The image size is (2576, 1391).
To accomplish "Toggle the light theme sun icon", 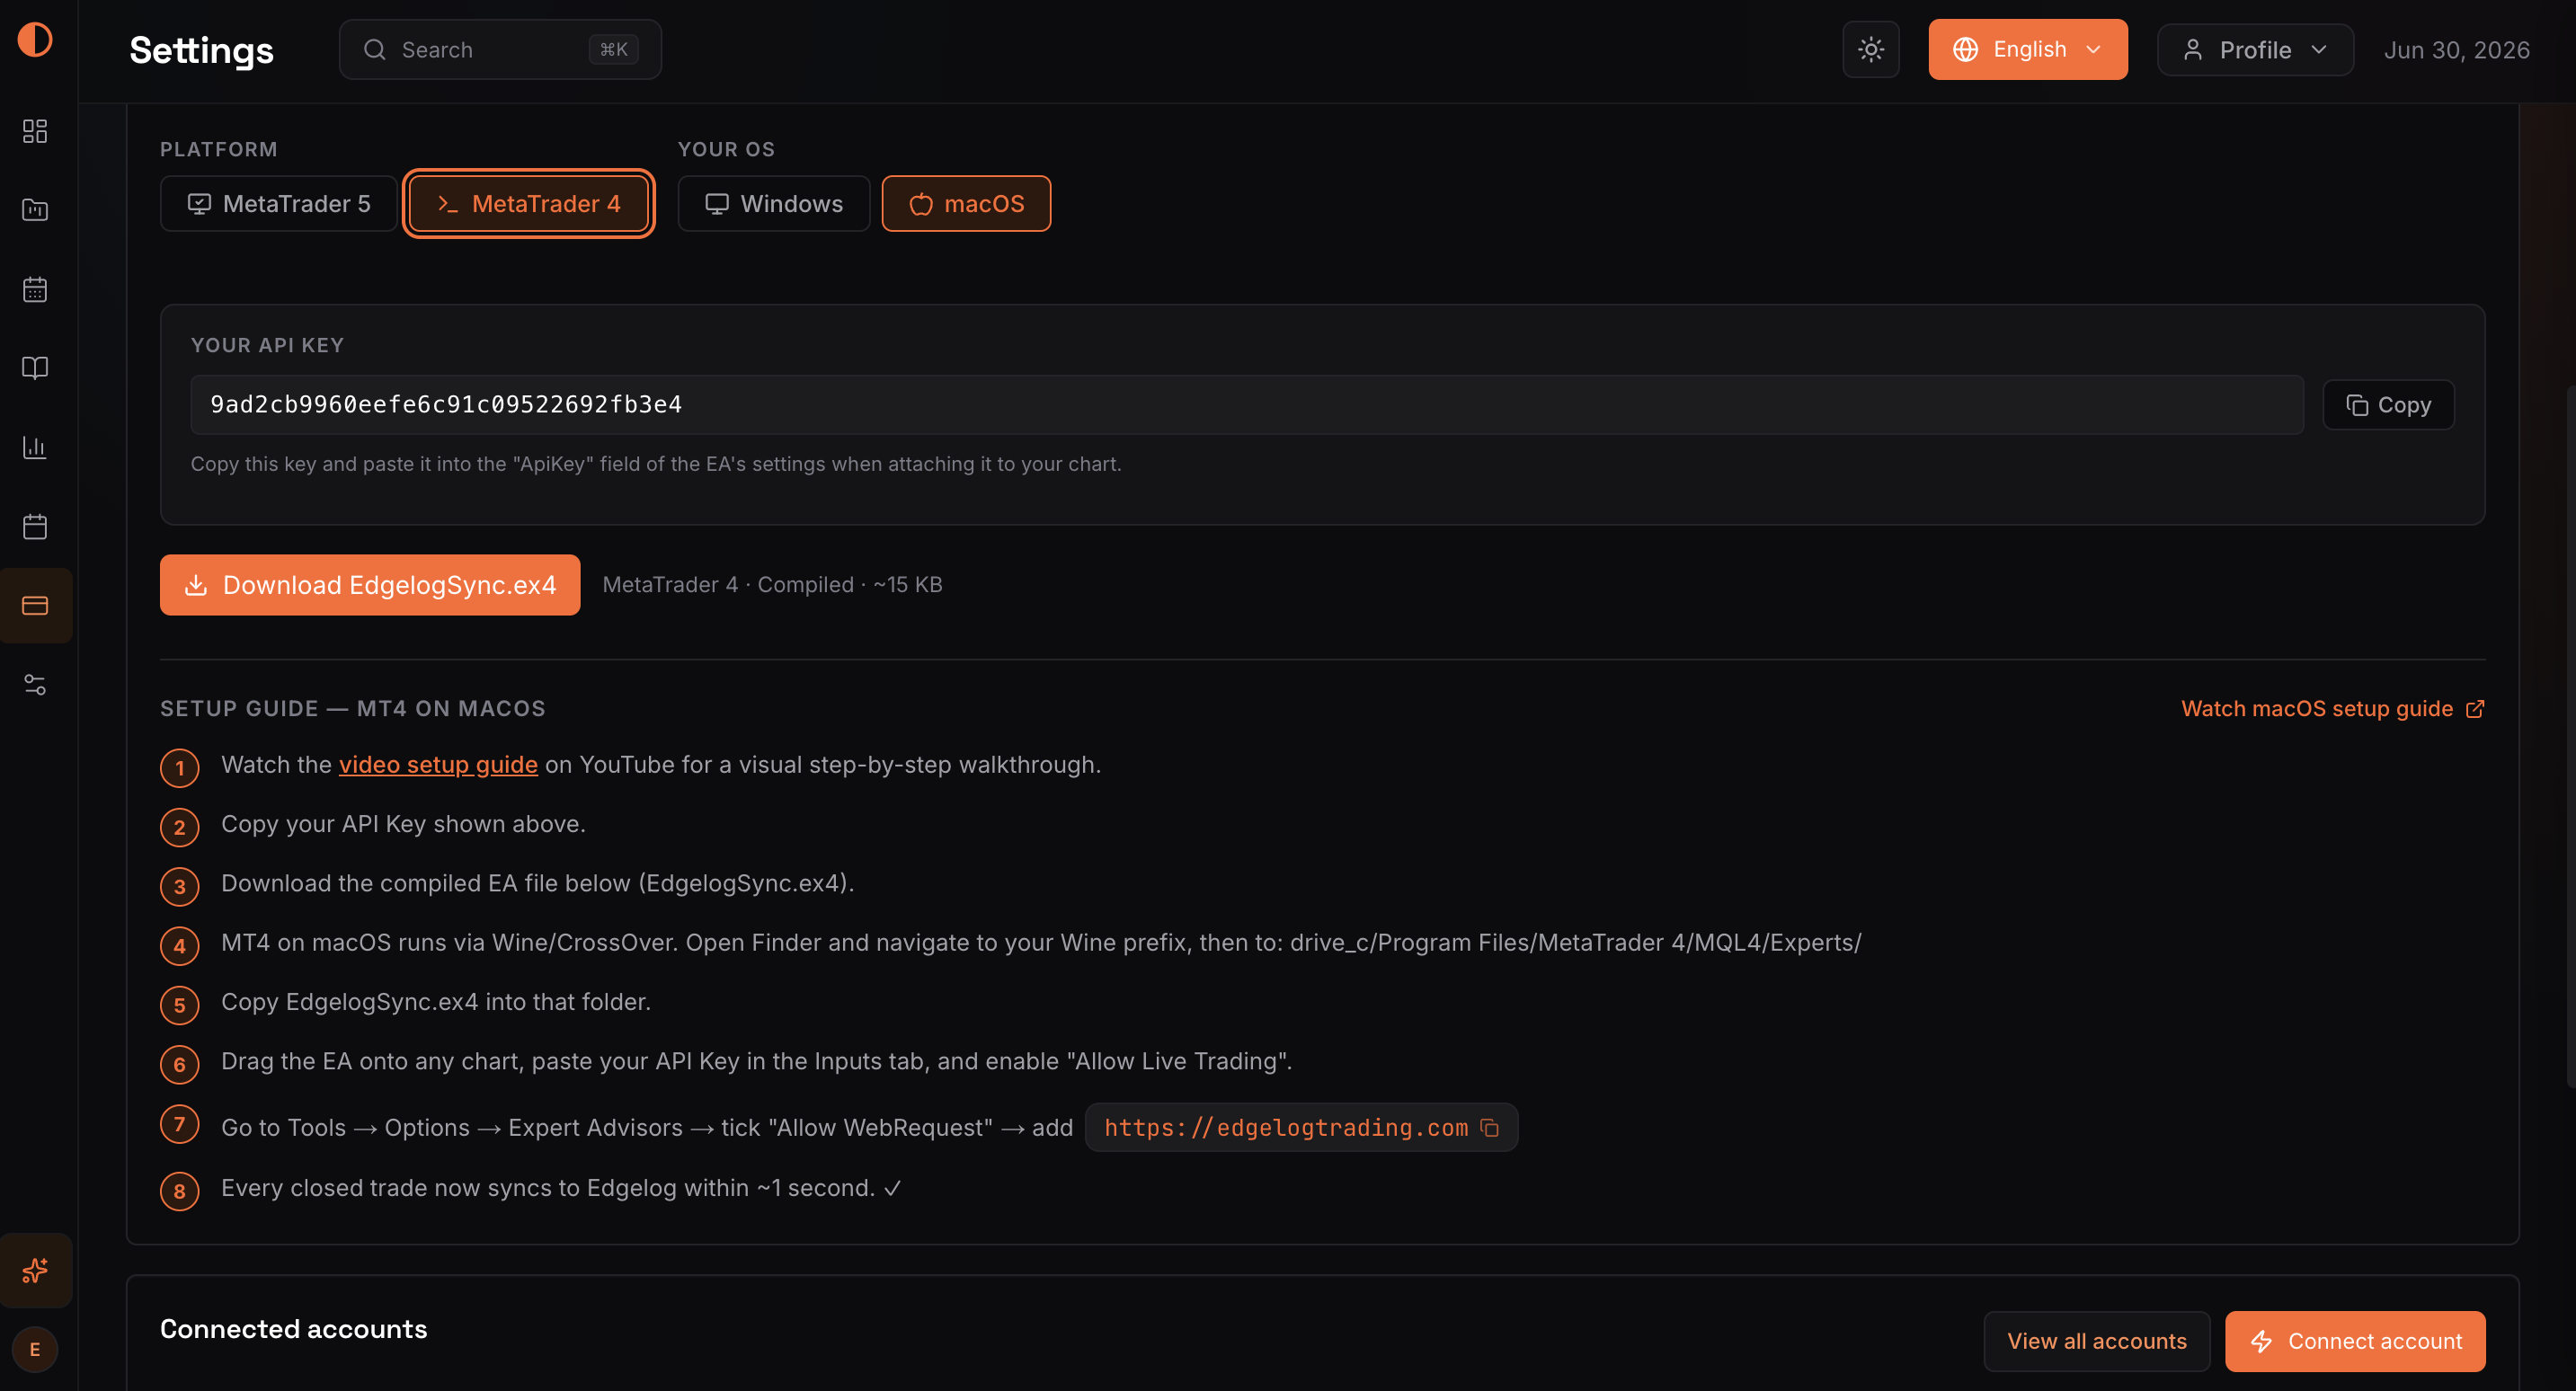I will [x=1871, y=49].
